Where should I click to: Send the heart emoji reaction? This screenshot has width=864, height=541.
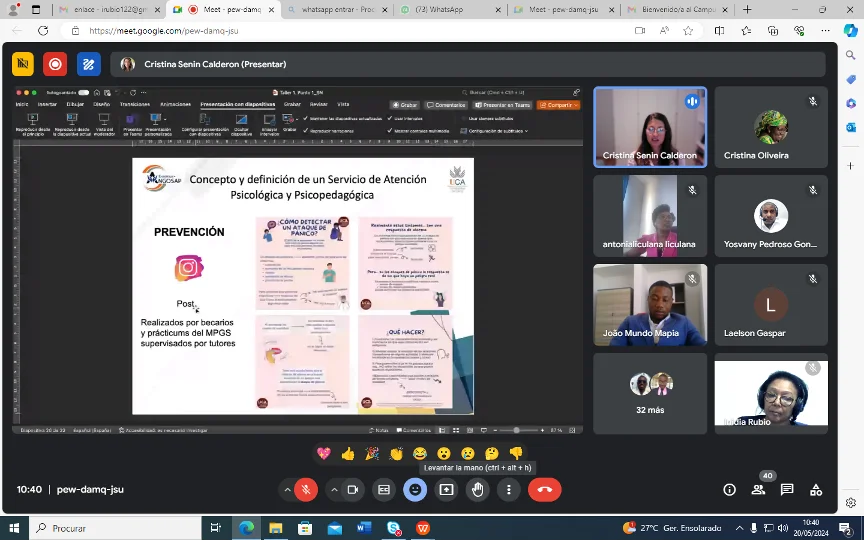(x=324, y=454)
